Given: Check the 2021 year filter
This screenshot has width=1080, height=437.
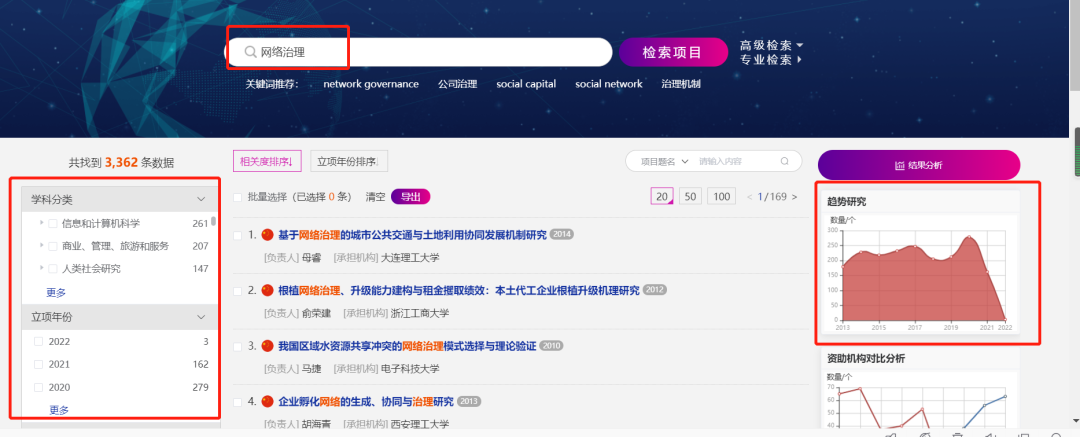Looking at the screenshot, I should click(39, 364).
